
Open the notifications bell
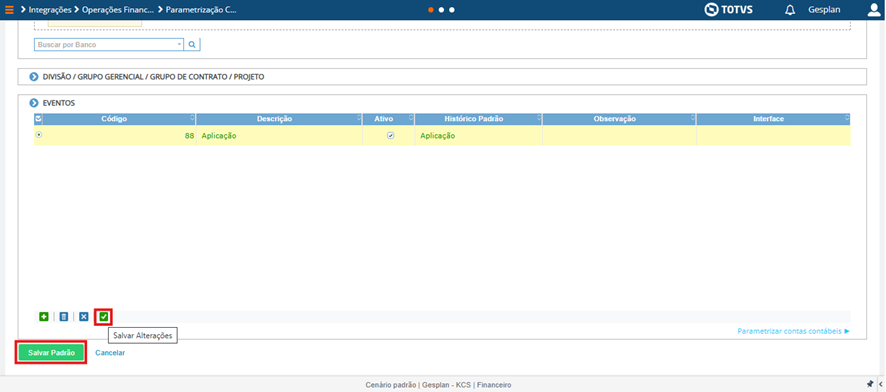tap(790, 10)
